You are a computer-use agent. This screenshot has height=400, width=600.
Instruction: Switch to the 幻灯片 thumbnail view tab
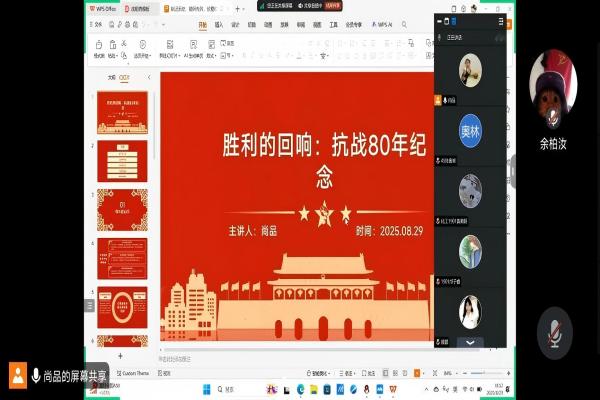(125, 76)
